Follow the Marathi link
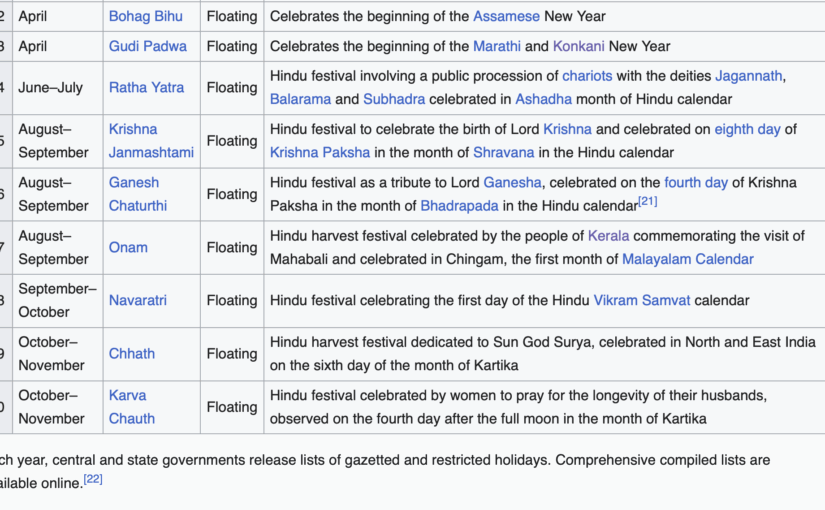The image size is (825, 510). click(497, 46)
